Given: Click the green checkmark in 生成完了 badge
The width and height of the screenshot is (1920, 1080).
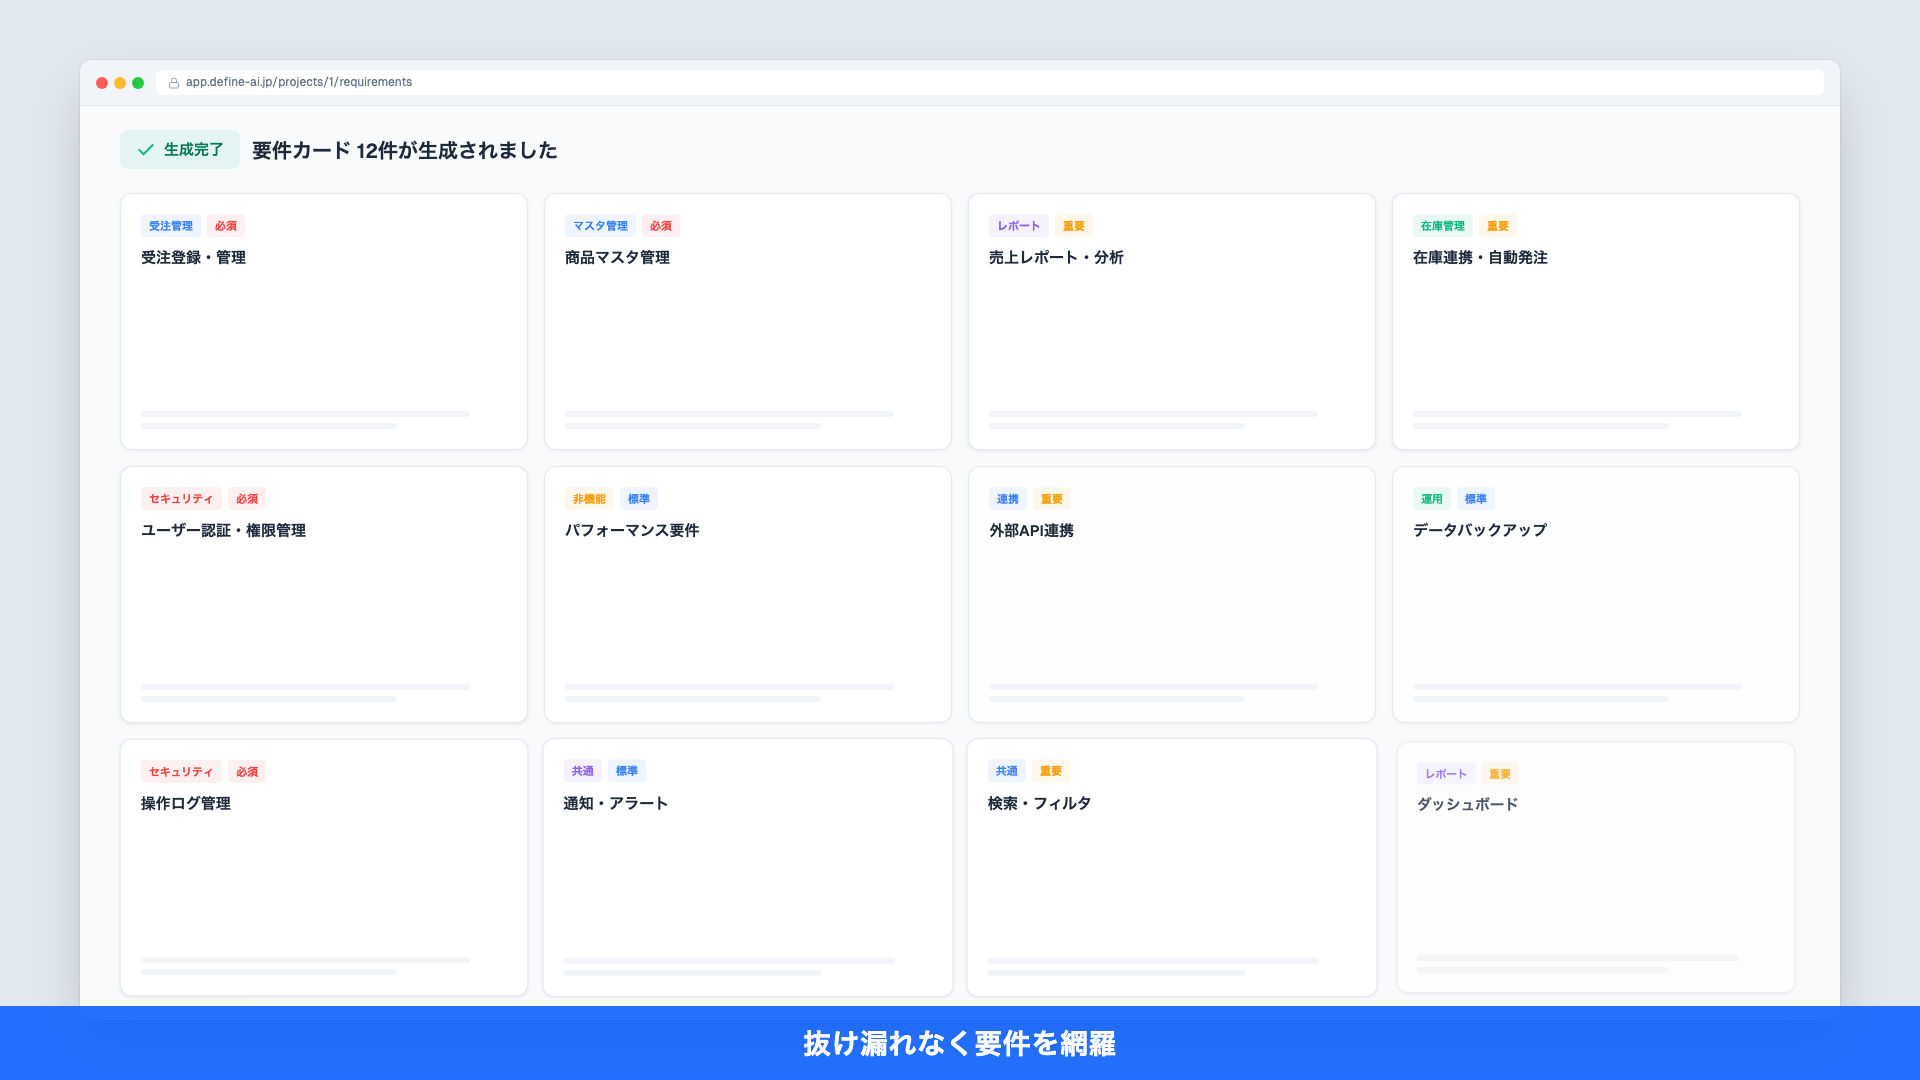Looking at the screenshot, I should [x=146, y=150].
